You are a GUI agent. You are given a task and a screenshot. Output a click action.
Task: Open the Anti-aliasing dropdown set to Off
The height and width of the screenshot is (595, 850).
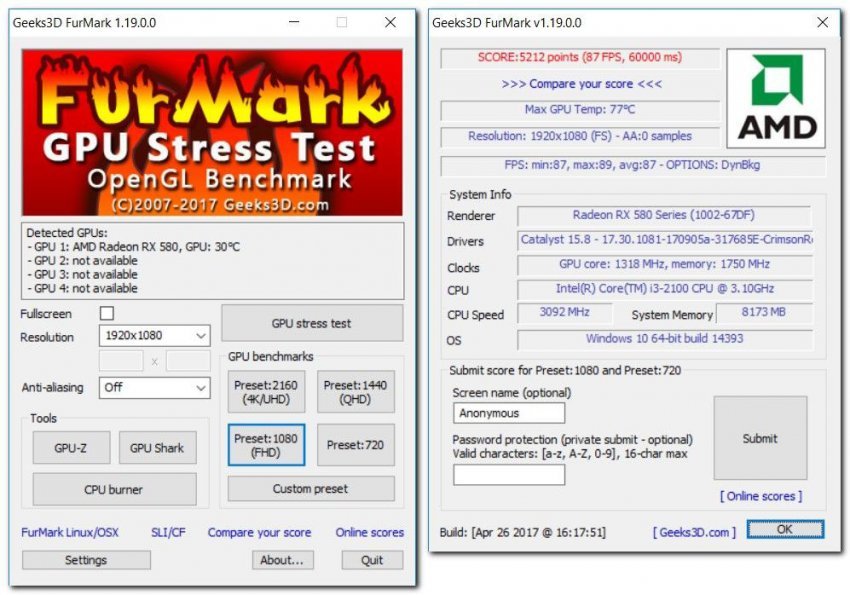(x=154, y=388)
